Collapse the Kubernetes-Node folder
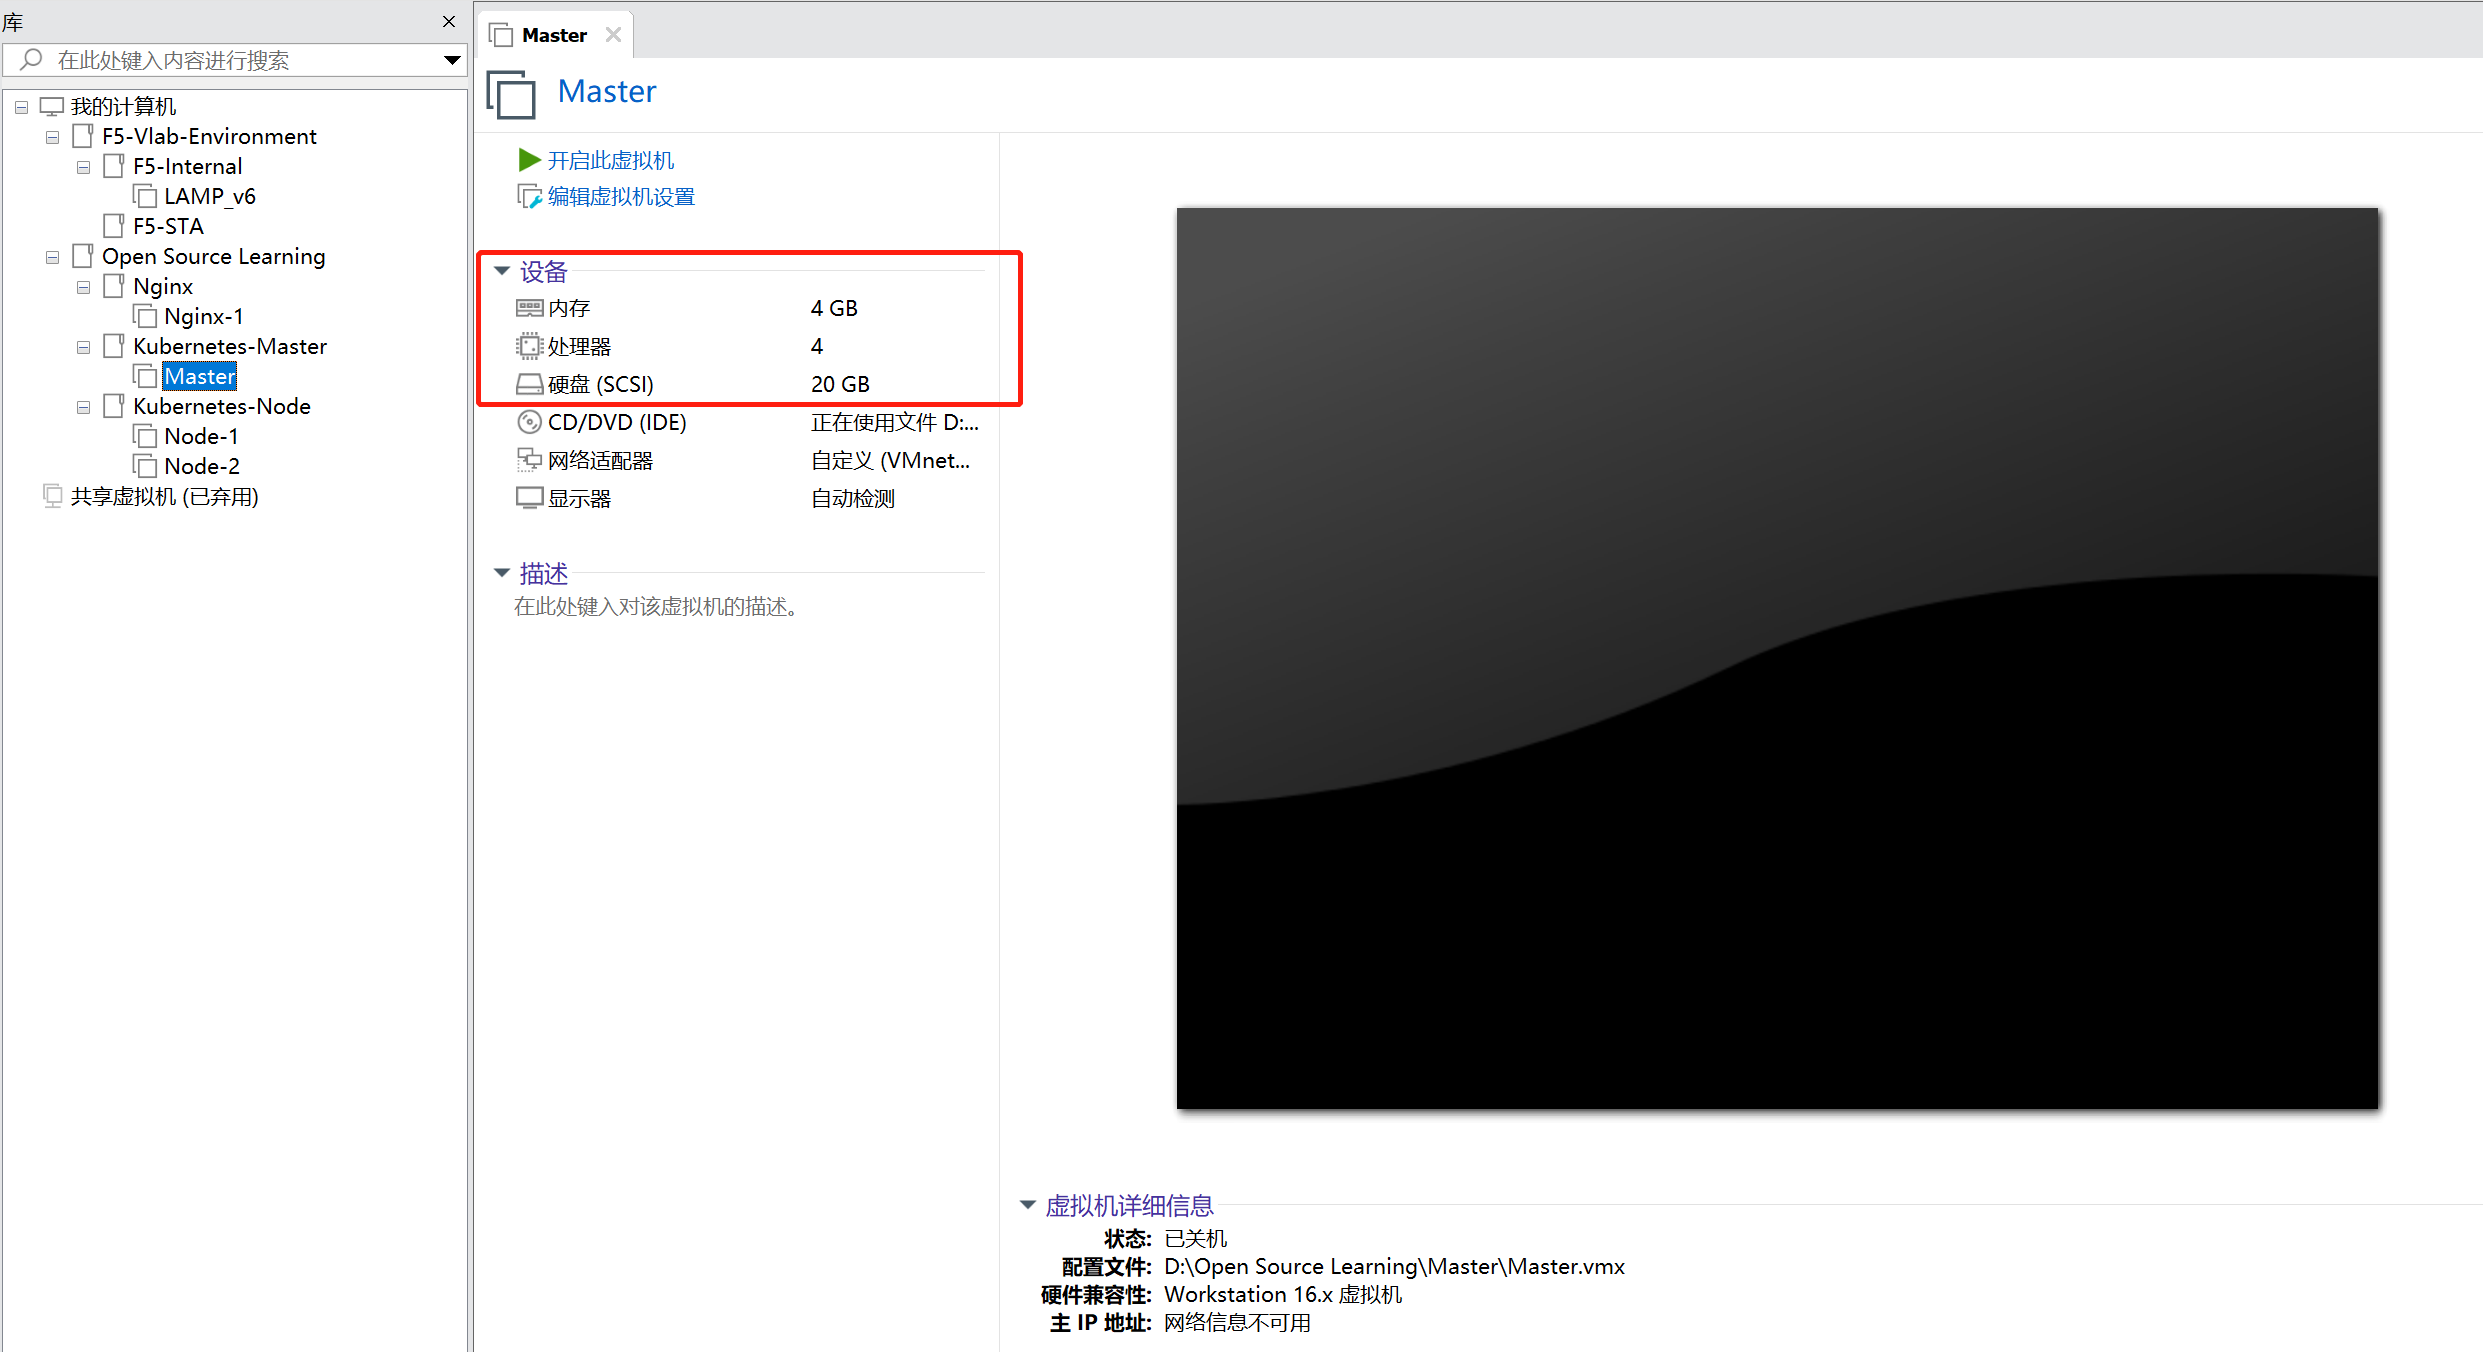The width and height of the screenshot is (2483, 1352). (83, 407)
